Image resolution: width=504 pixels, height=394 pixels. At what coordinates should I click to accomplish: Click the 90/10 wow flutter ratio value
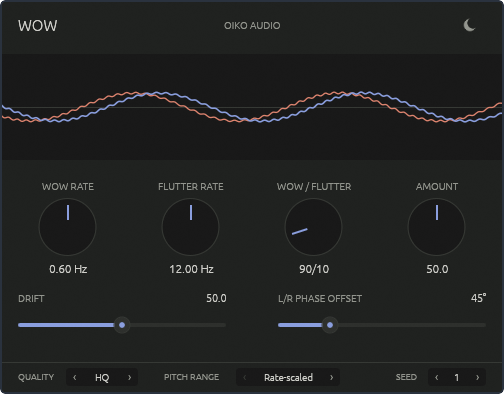(x=314, y=269)
